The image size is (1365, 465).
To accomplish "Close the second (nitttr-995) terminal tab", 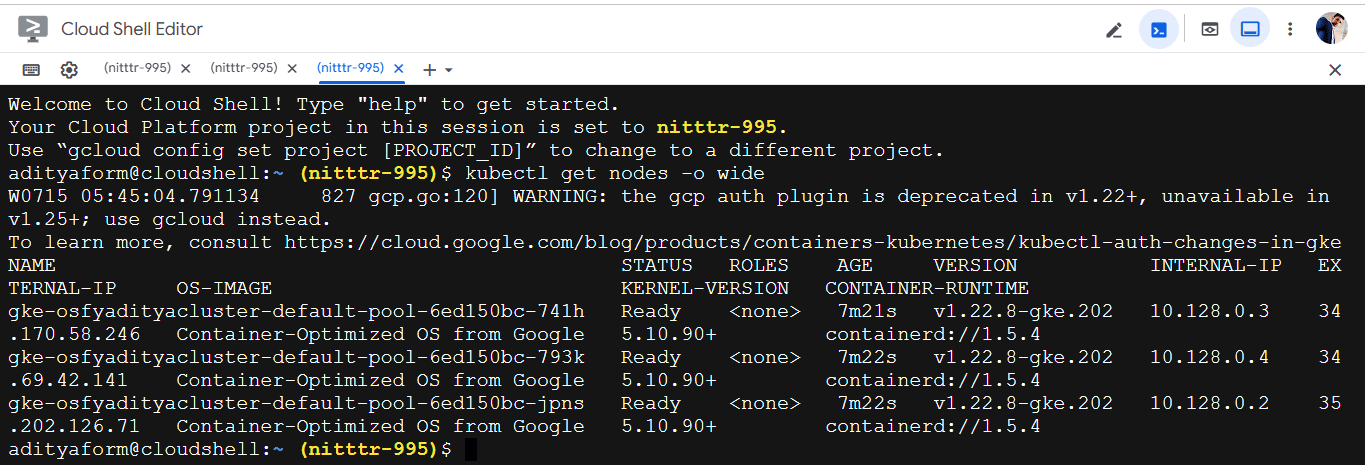I will click(292, 69).
